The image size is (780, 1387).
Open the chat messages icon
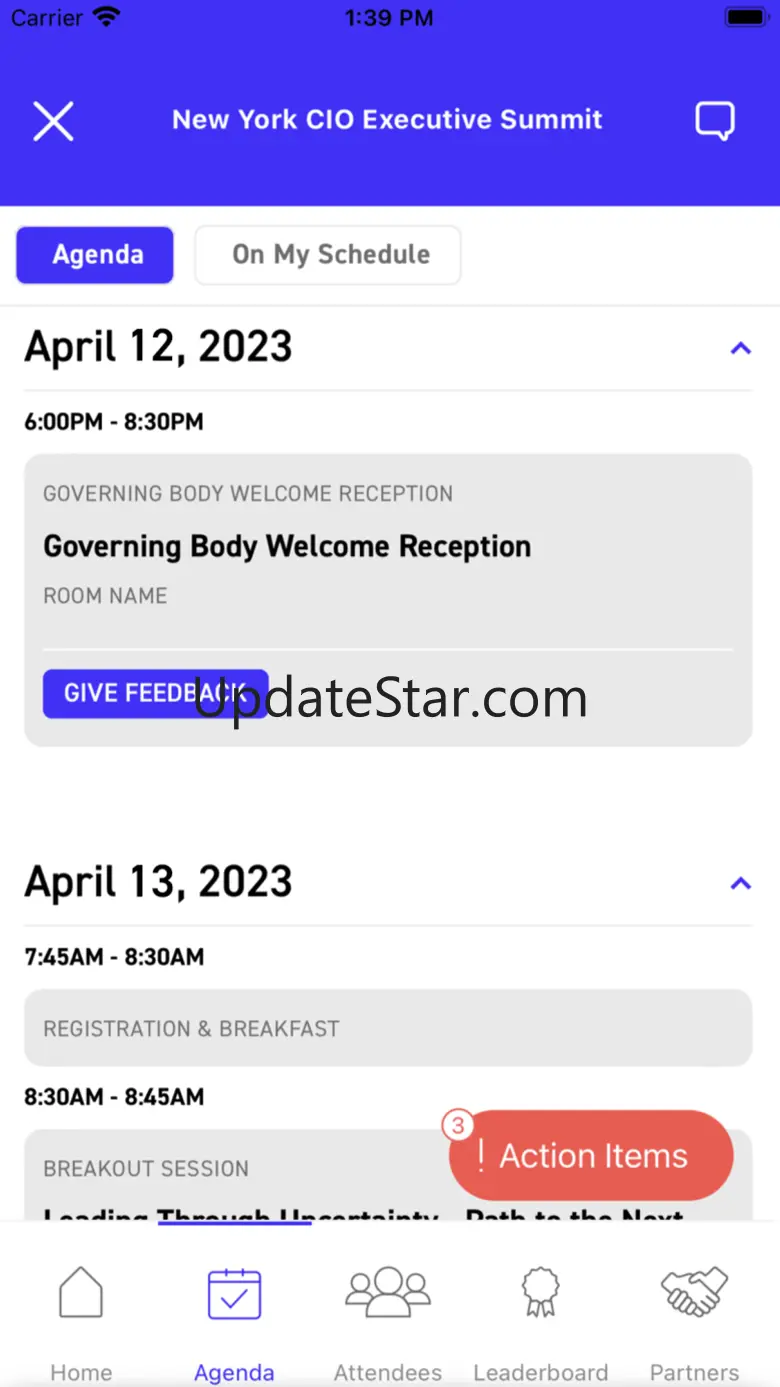(x=715, y=121)
